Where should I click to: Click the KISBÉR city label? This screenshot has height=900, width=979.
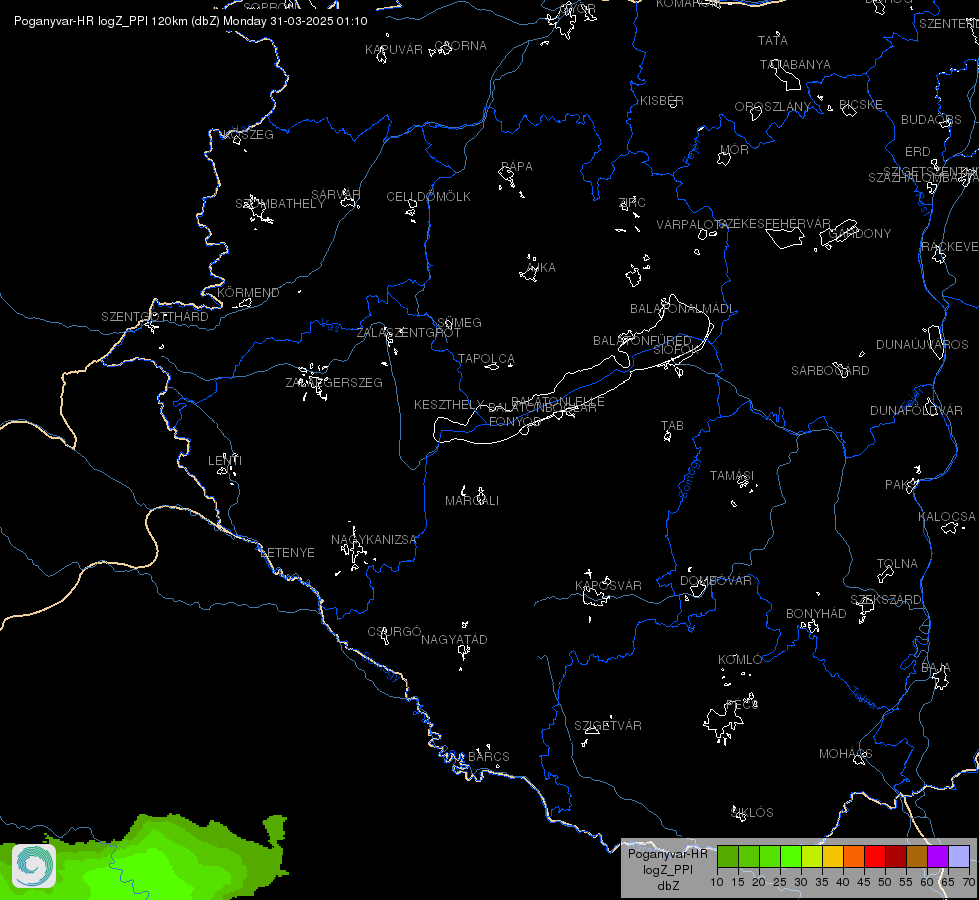click(x=662, y=101)
